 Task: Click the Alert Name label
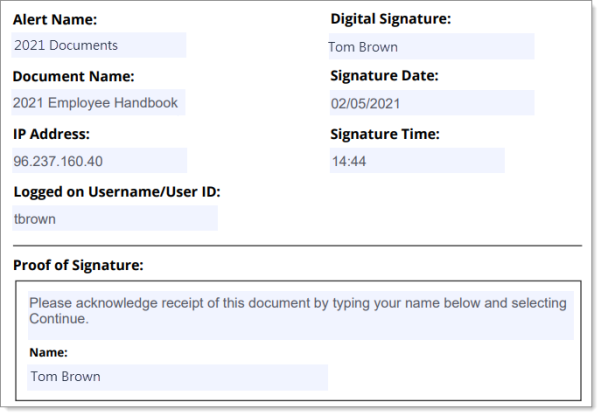point(55,20)
